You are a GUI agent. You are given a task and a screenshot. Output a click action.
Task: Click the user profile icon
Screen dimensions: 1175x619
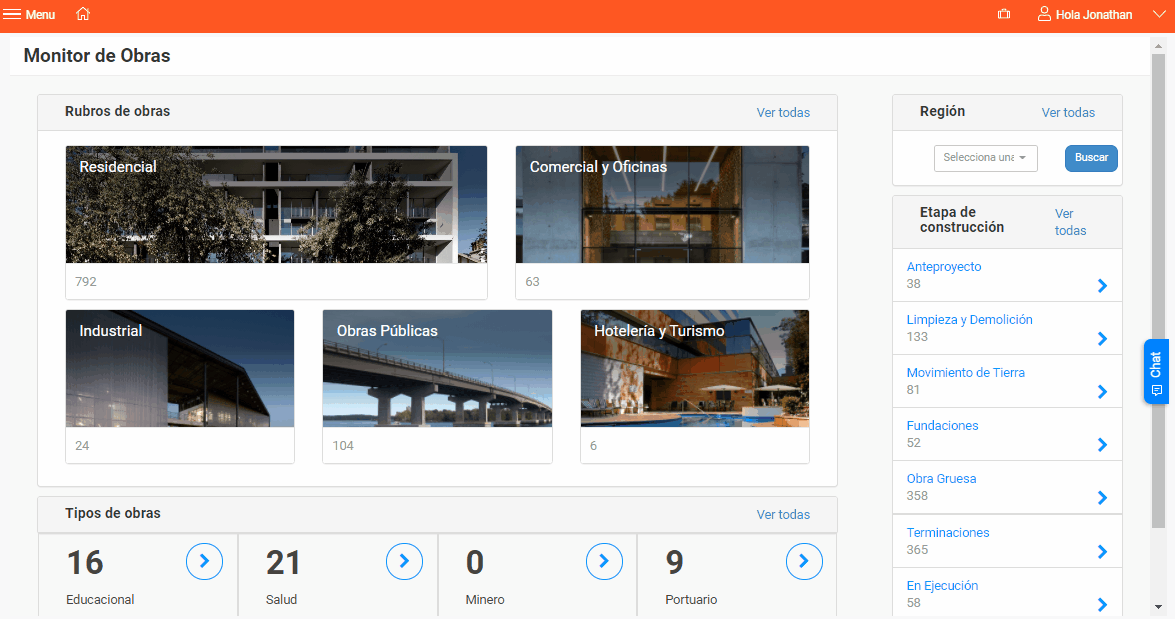click(1044, 14)
